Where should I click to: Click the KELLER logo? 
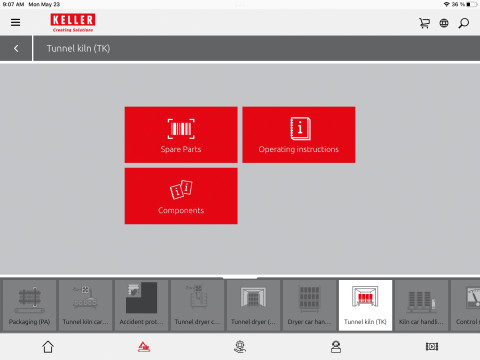pyautogui.click(x=73, y=23)
